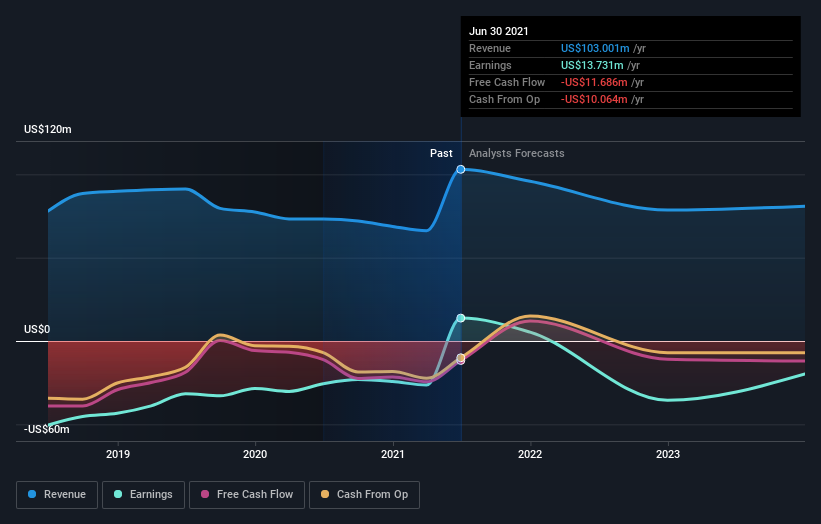Click the US$0 y-axis label
This screenshot has width=821, height=524.
coord(37,329)
